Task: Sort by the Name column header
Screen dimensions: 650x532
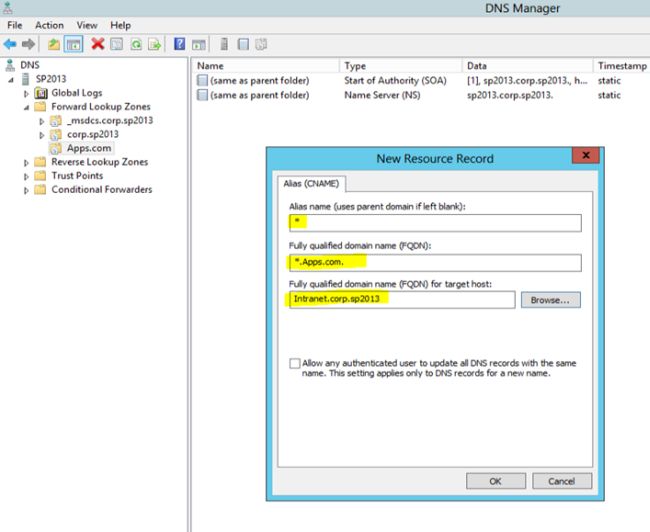Action: 265,66
